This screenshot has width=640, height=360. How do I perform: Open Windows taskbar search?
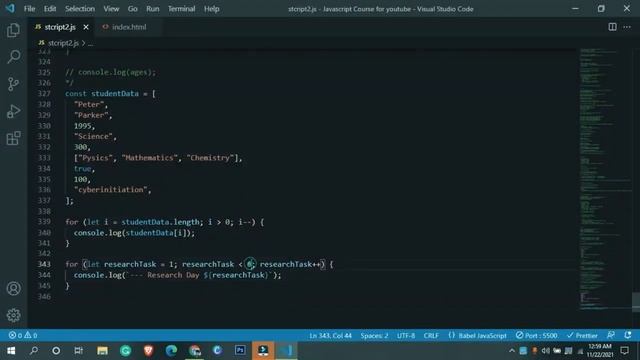34,351
